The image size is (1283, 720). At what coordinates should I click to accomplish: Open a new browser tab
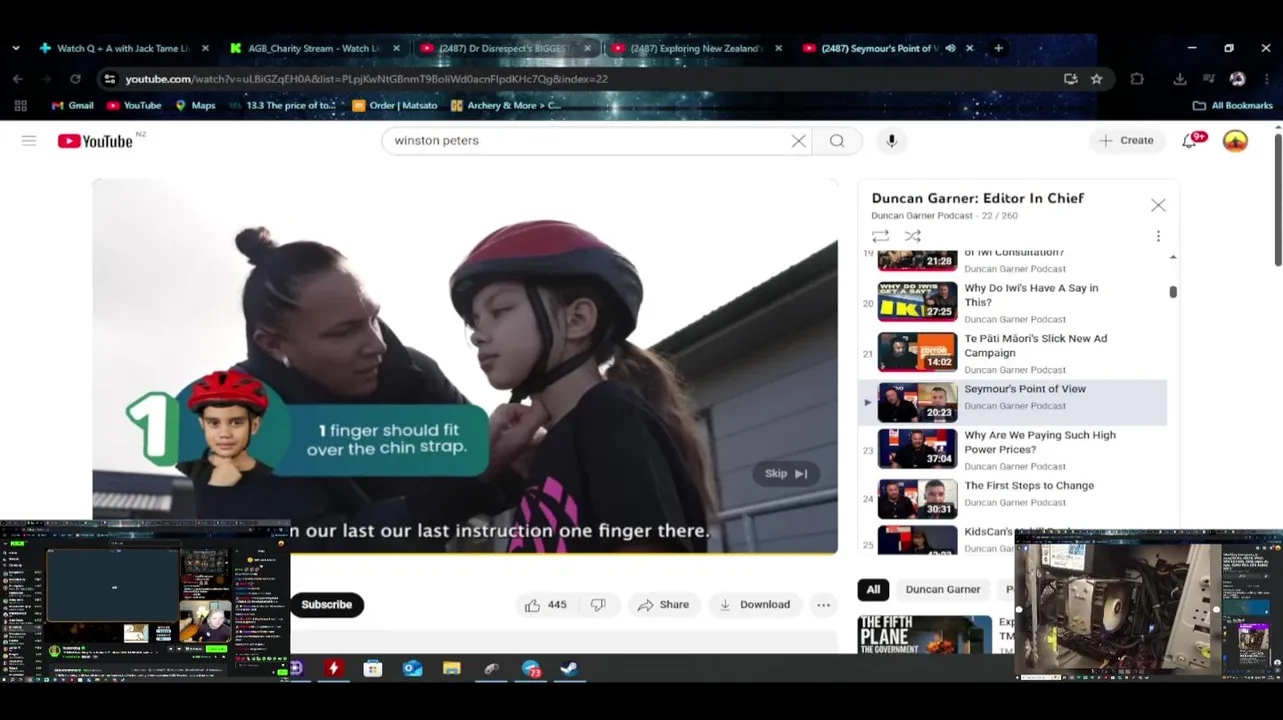click(x=998, y=48)
